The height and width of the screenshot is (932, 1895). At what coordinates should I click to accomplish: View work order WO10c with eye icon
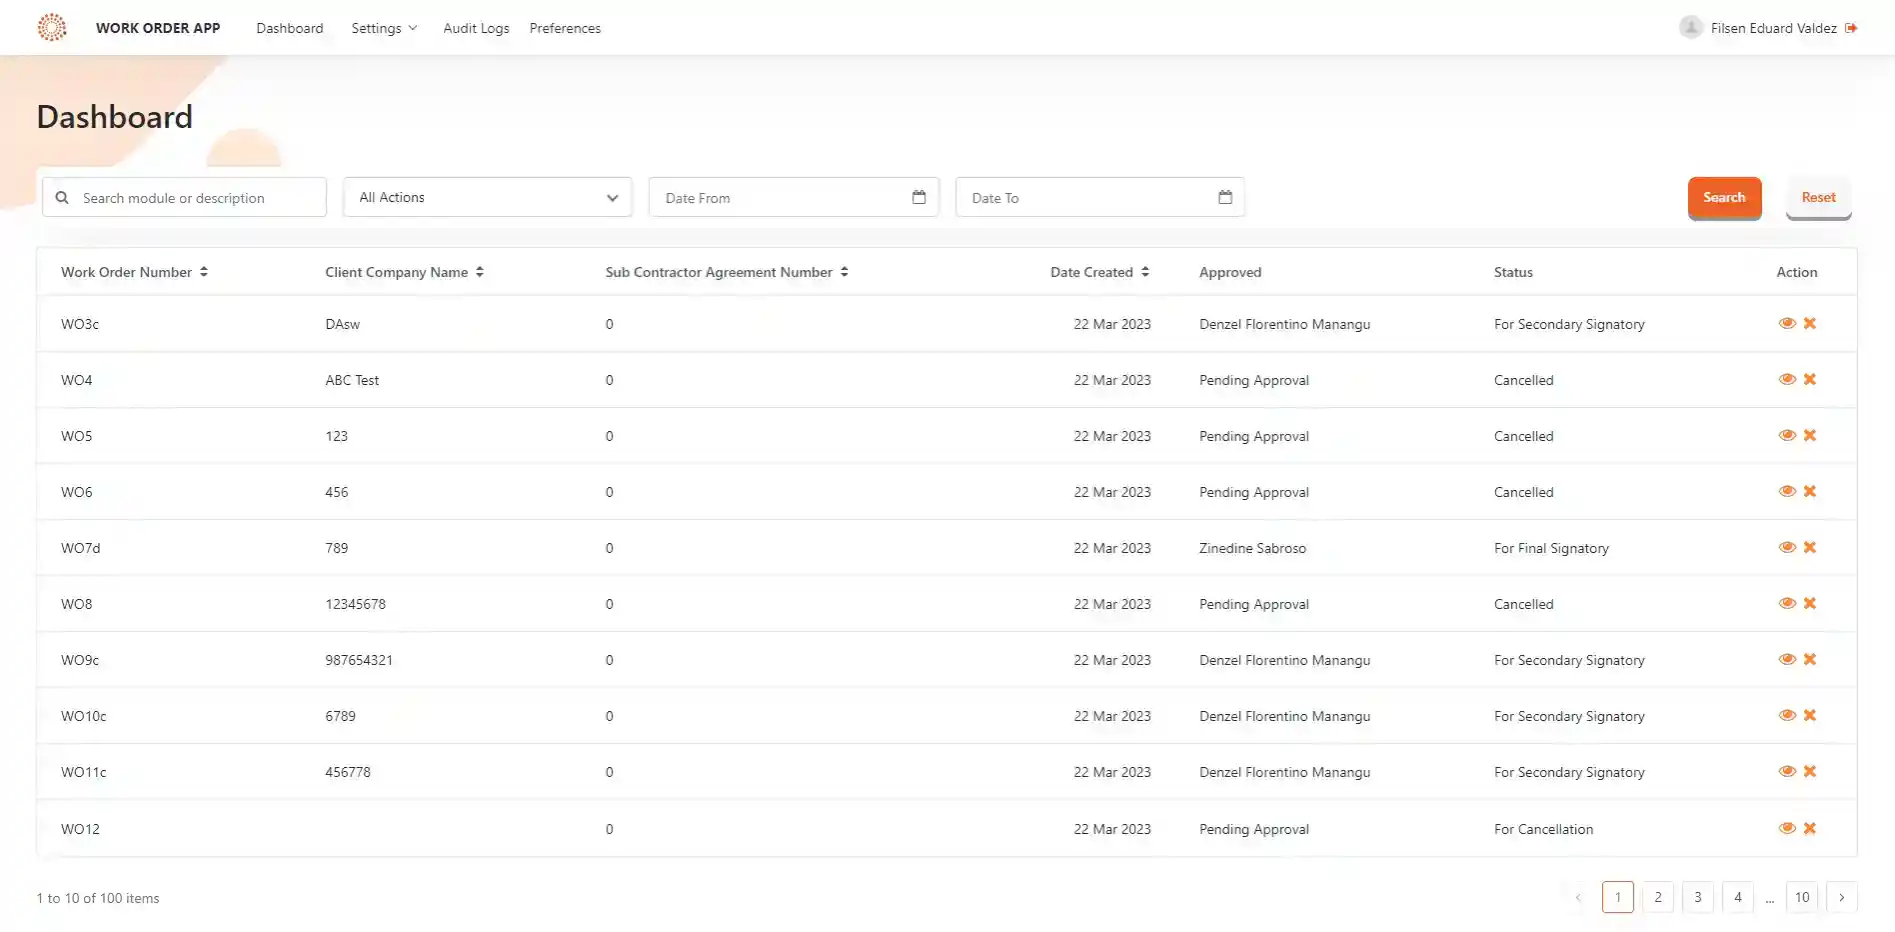(1787, 715)
